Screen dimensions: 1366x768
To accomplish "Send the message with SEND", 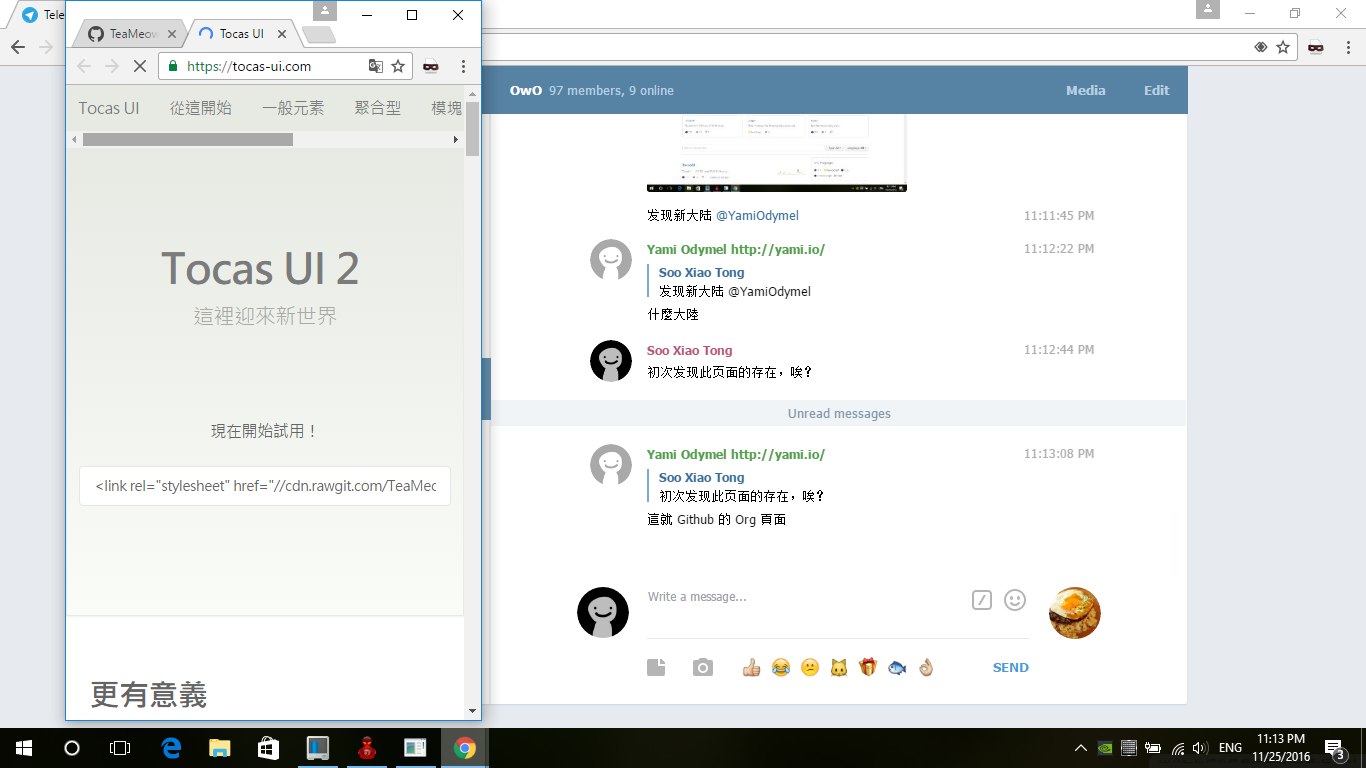I will [1010, 667].
